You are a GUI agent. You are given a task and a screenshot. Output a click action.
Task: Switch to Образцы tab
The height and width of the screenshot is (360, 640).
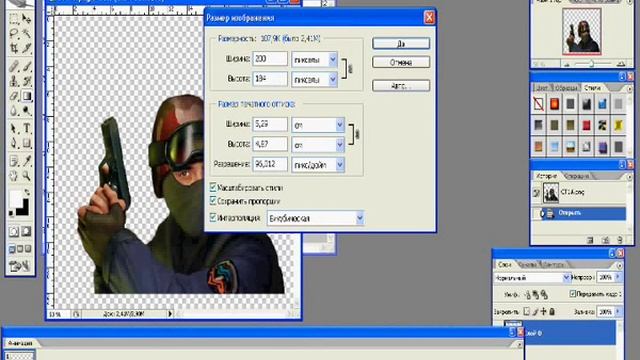pyautogui.click(x=567, y=88)
